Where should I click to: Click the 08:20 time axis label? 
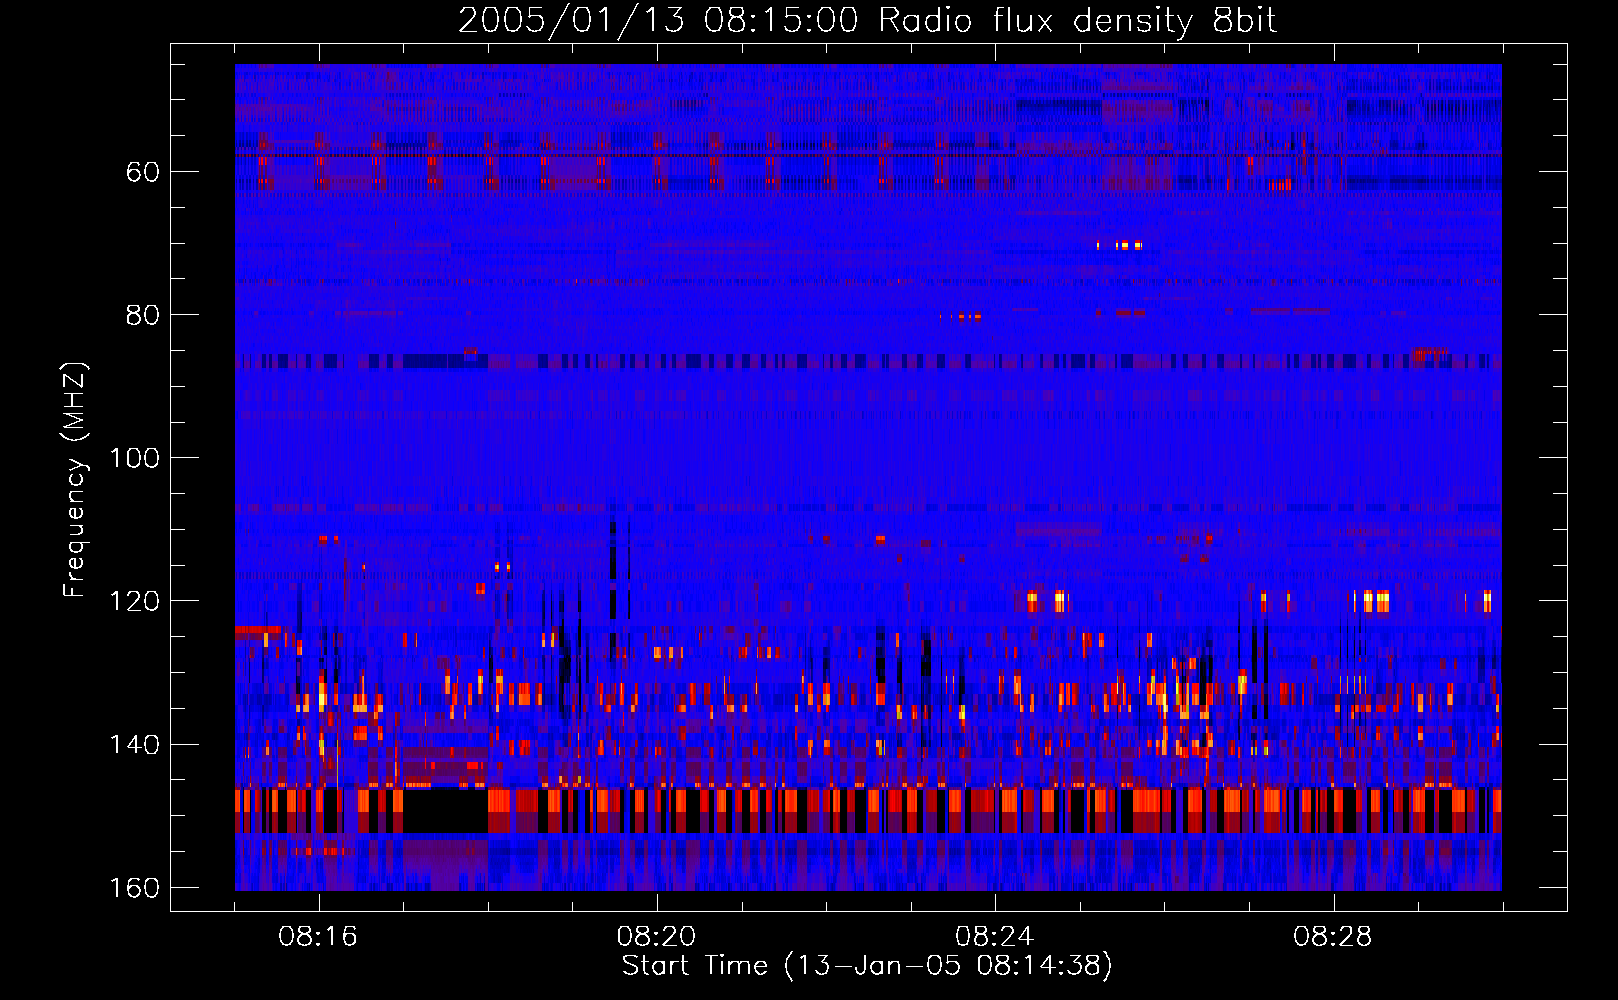[656, 937]
